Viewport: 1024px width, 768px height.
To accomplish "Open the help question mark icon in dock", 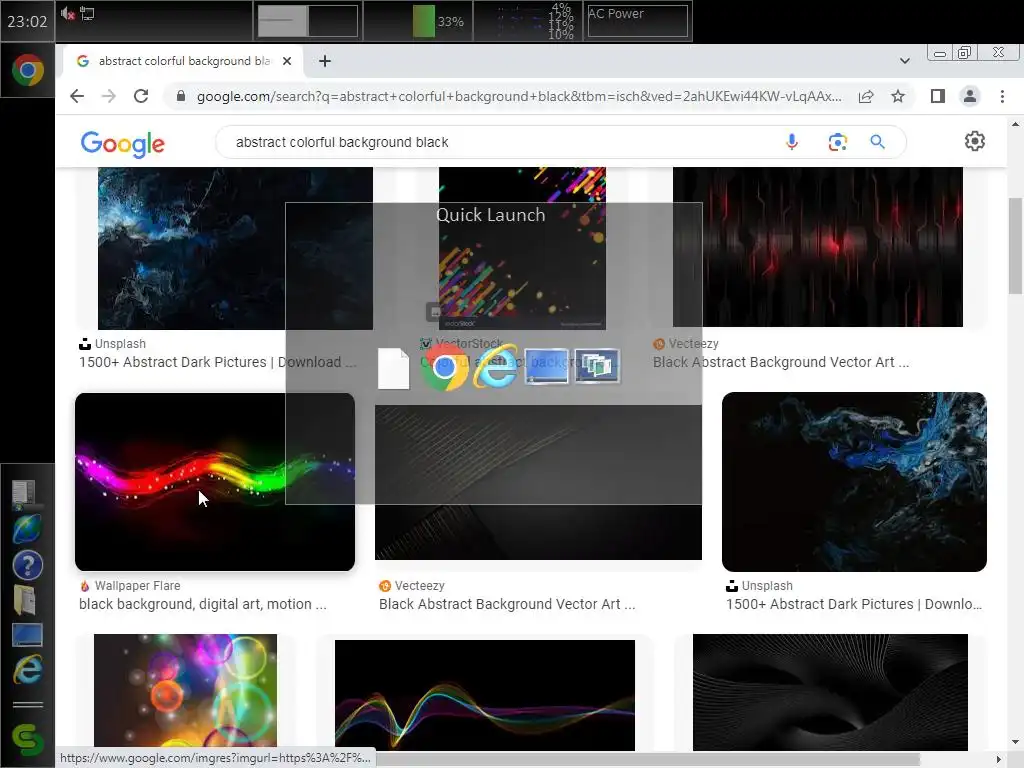I will 27,565.
